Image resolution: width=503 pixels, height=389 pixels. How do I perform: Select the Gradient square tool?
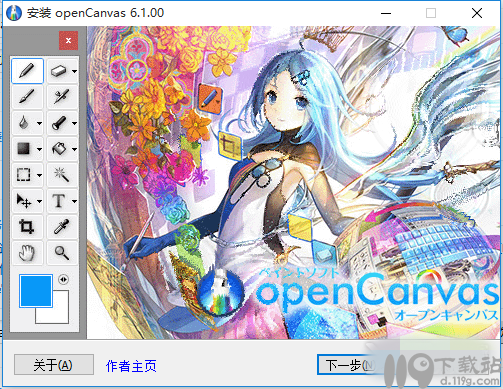[24, 149]
